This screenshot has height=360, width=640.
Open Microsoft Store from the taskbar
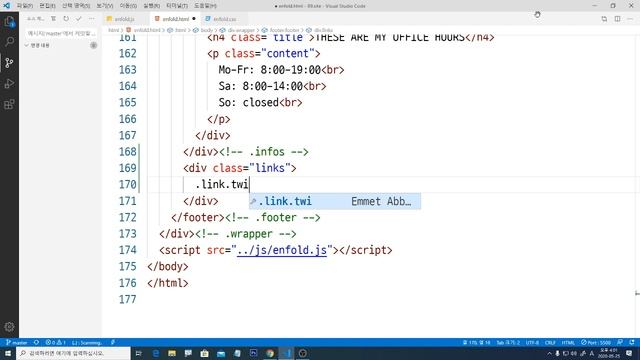pyautogui.click(x=204, y=353)
